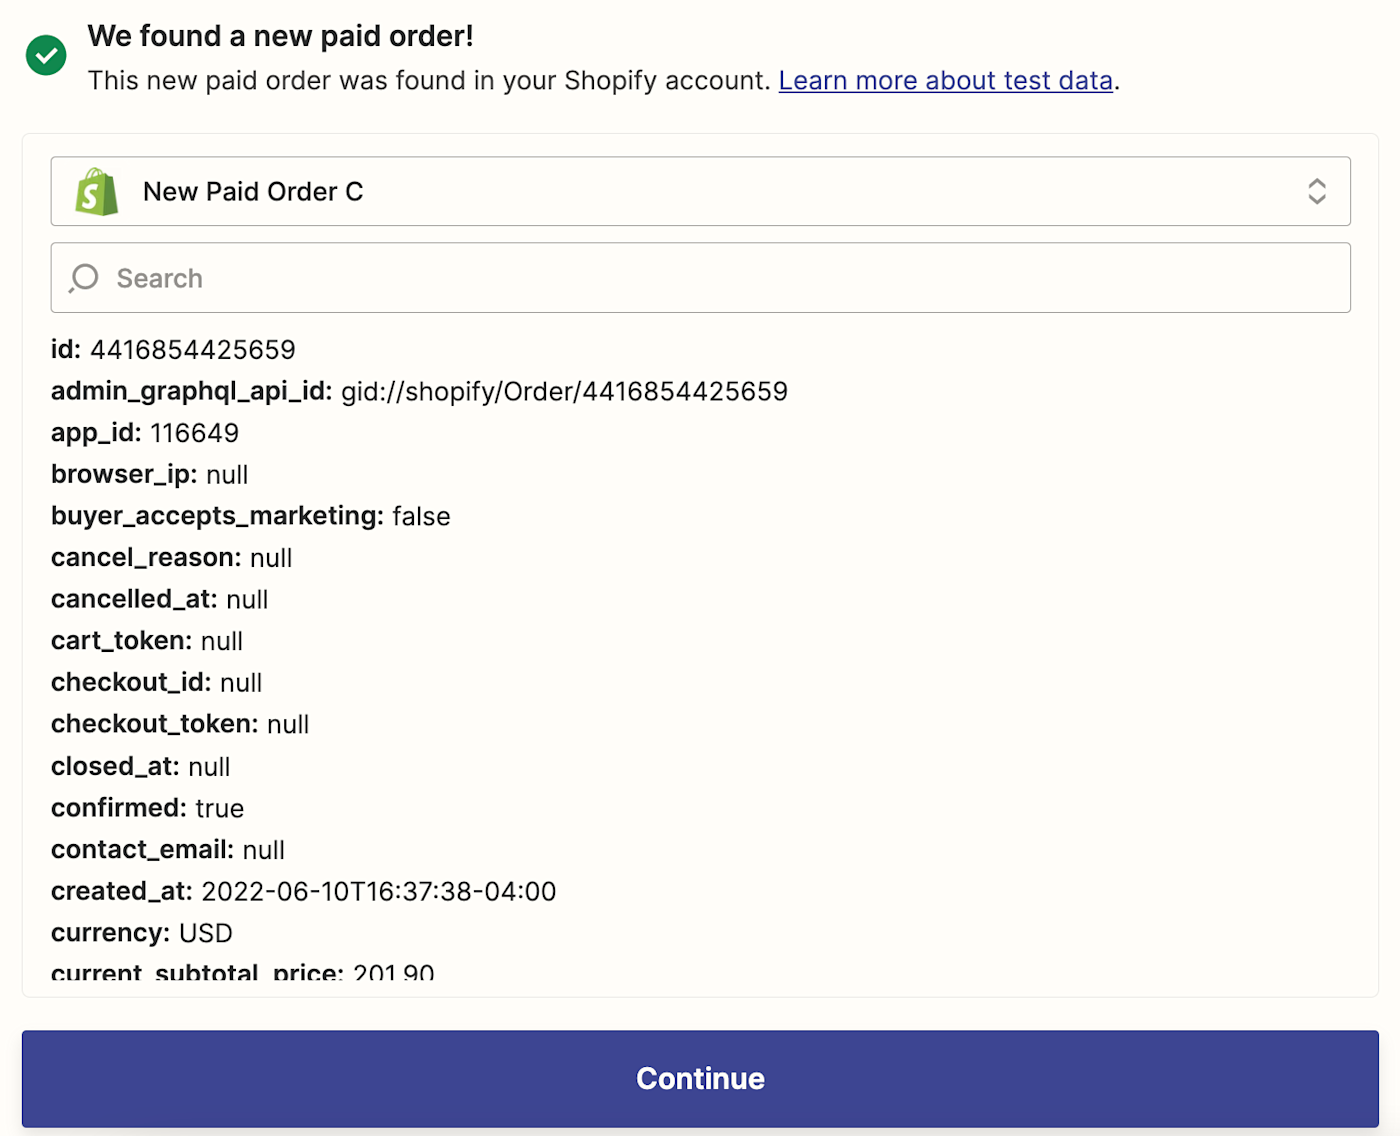Select the browser_ip null row
The width and height of the screenshot is (1400, 1136).
[149, 475]
